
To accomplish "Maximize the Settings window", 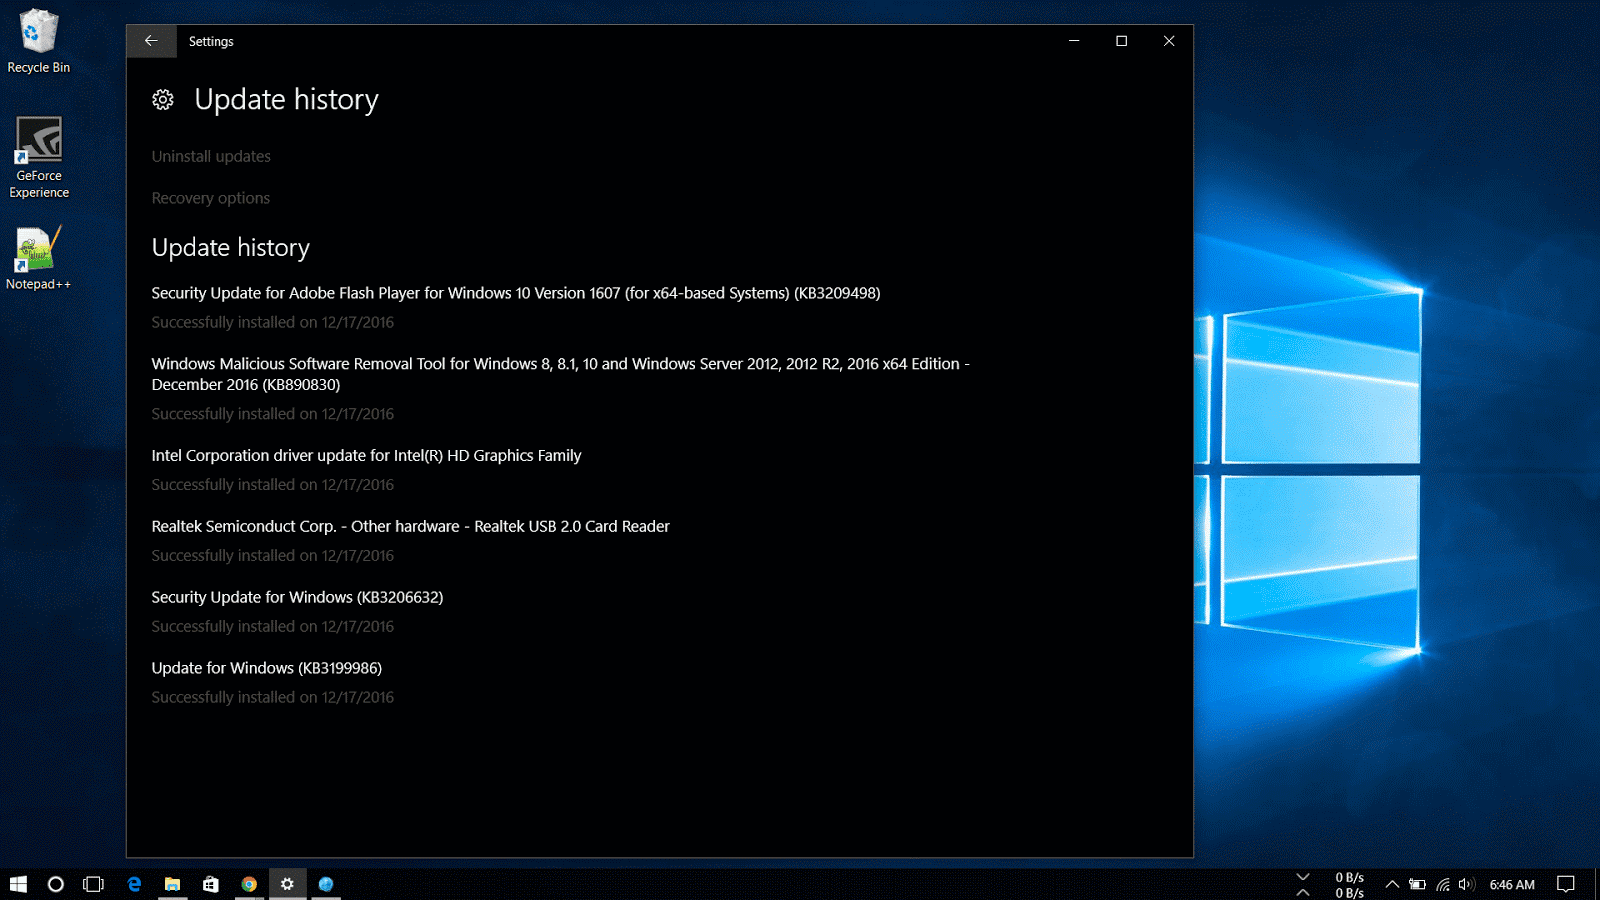I will click(x=1121, y=41).
